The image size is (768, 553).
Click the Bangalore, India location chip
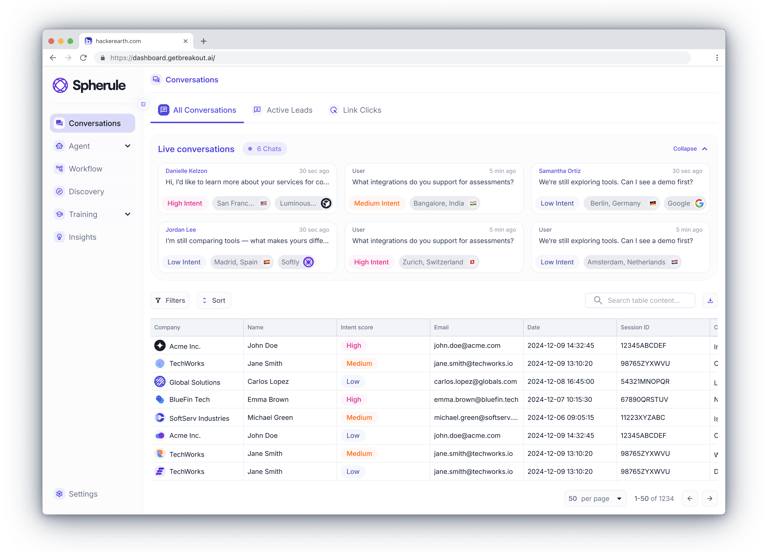pyautogui.click(x=445, y=203)
